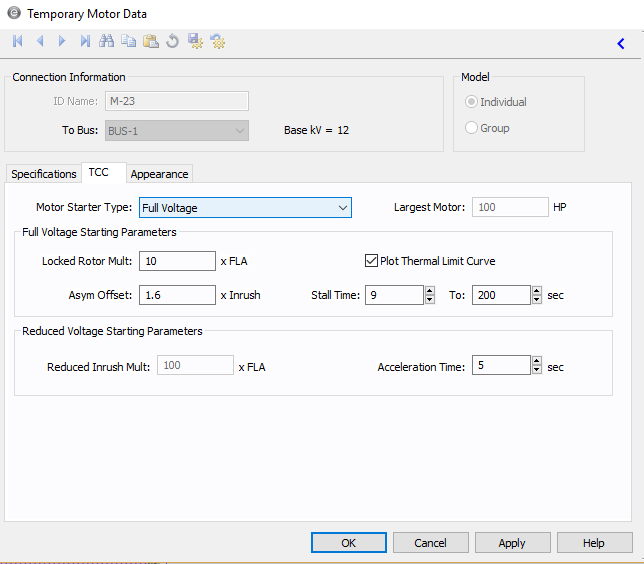Viewport: 644px width, 564px height.
Task: Switch to Specifications tab
Action: tap(44, 174)
